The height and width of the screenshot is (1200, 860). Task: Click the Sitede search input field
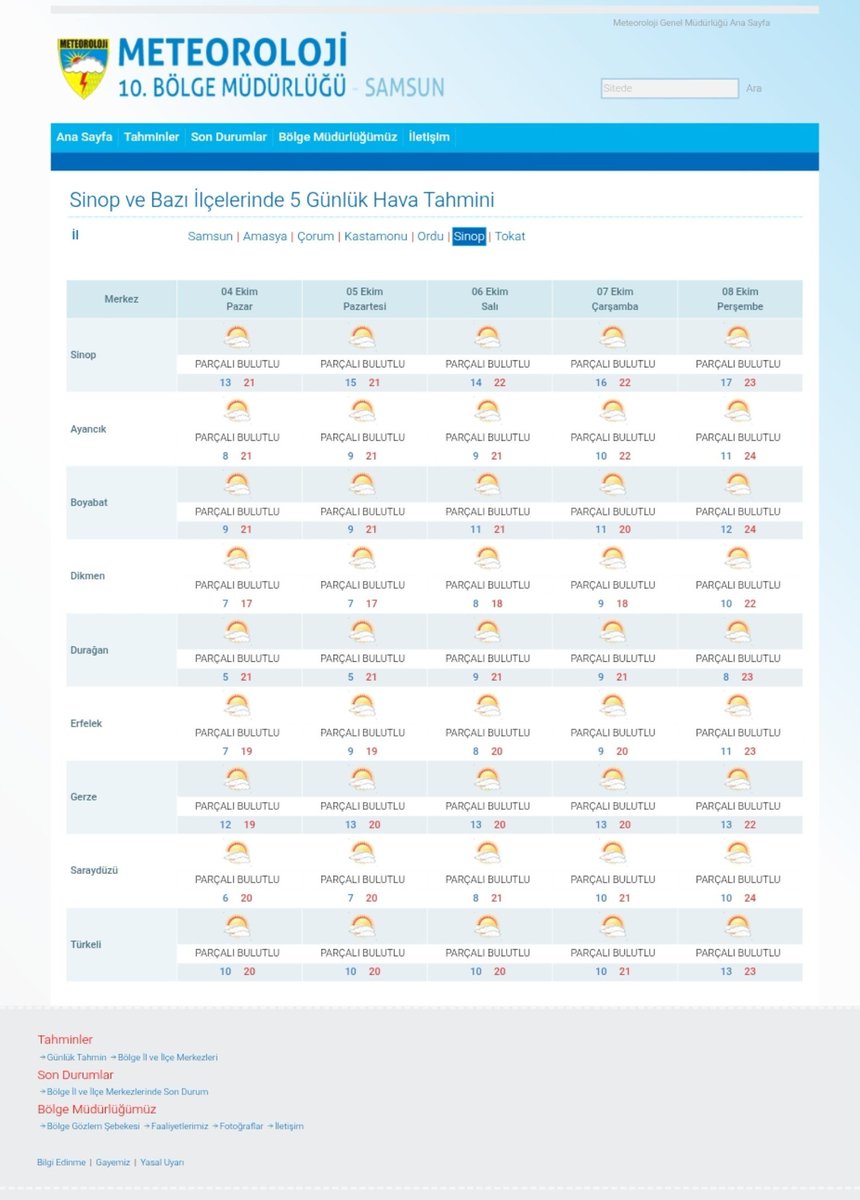[x=670, y=88]
